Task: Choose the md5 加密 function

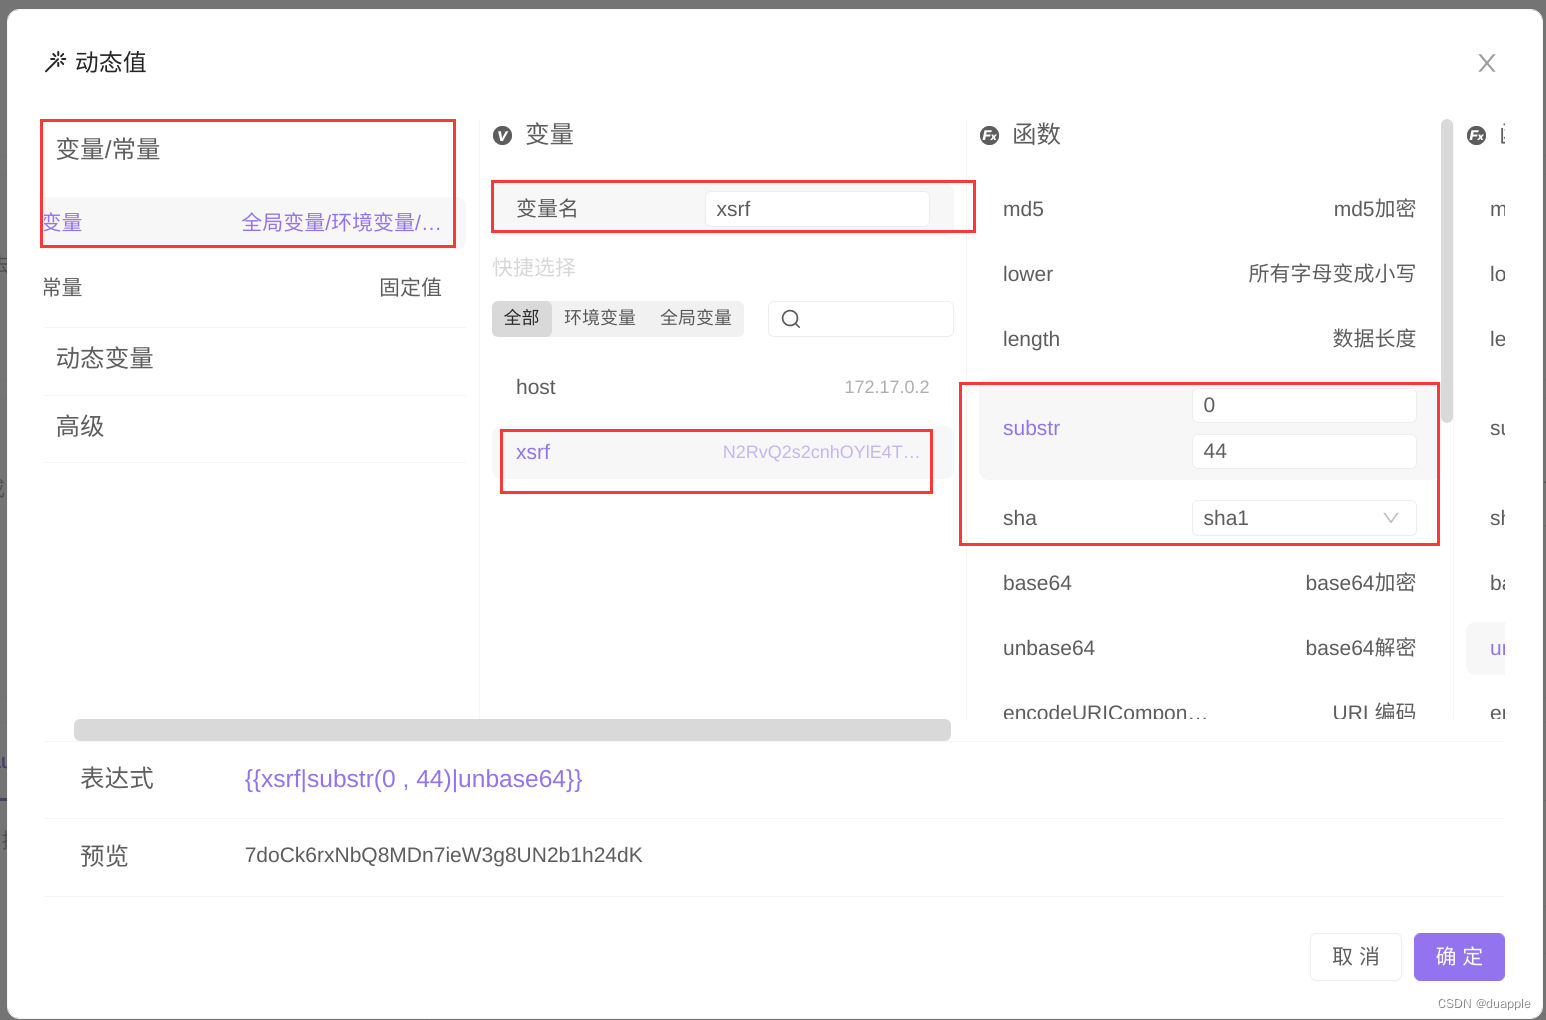Action: click(1209, 209)
